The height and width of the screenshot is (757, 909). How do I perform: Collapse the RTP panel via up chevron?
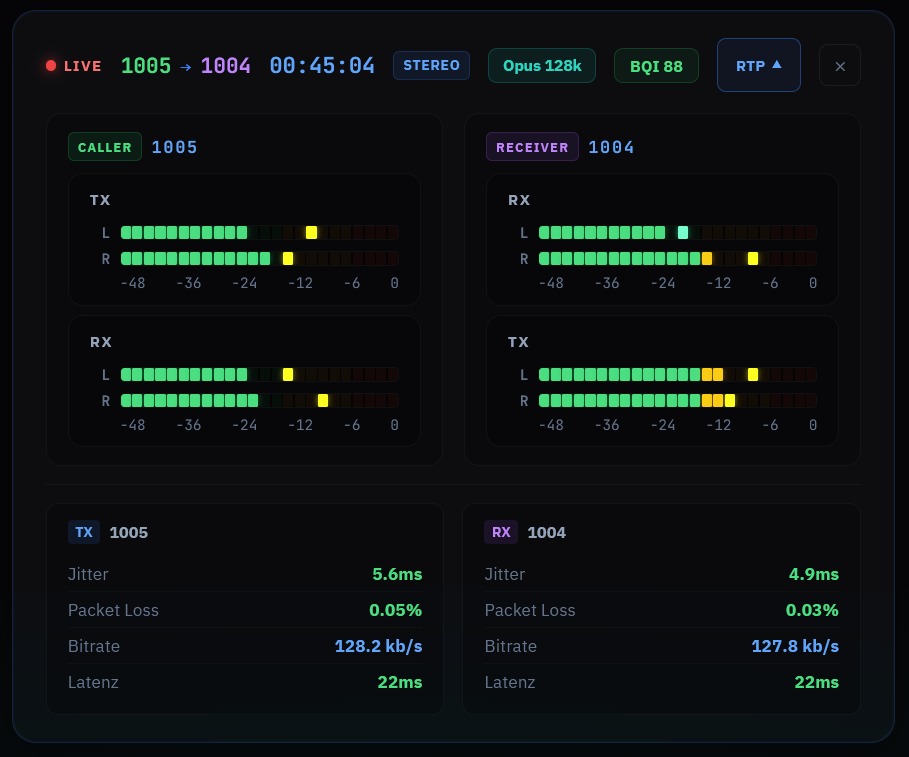pos(758,65)
